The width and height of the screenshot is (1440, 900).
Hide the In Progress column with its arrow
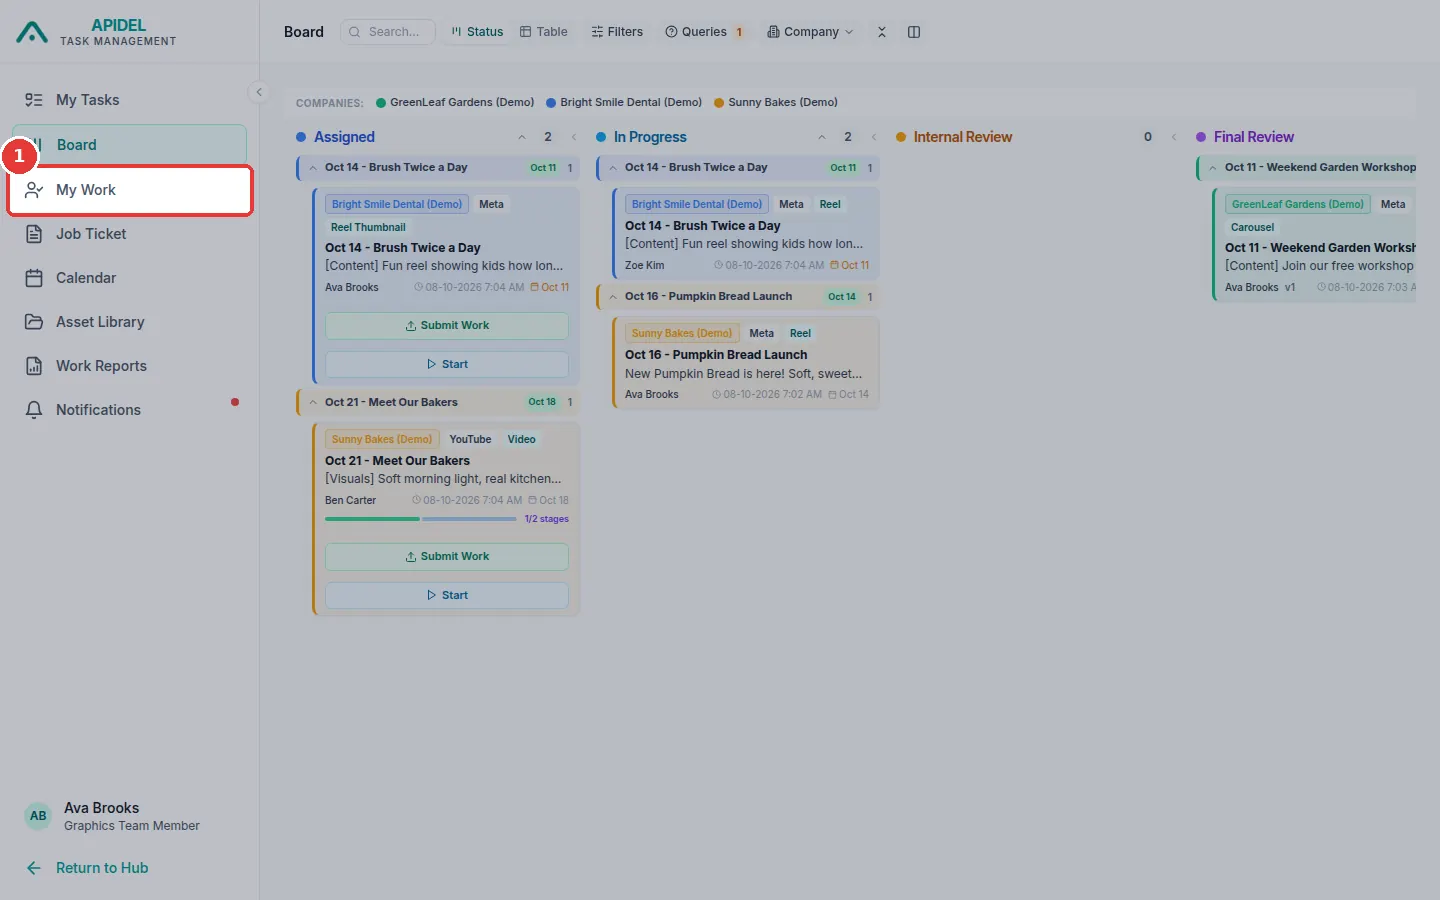click(874, 137)
